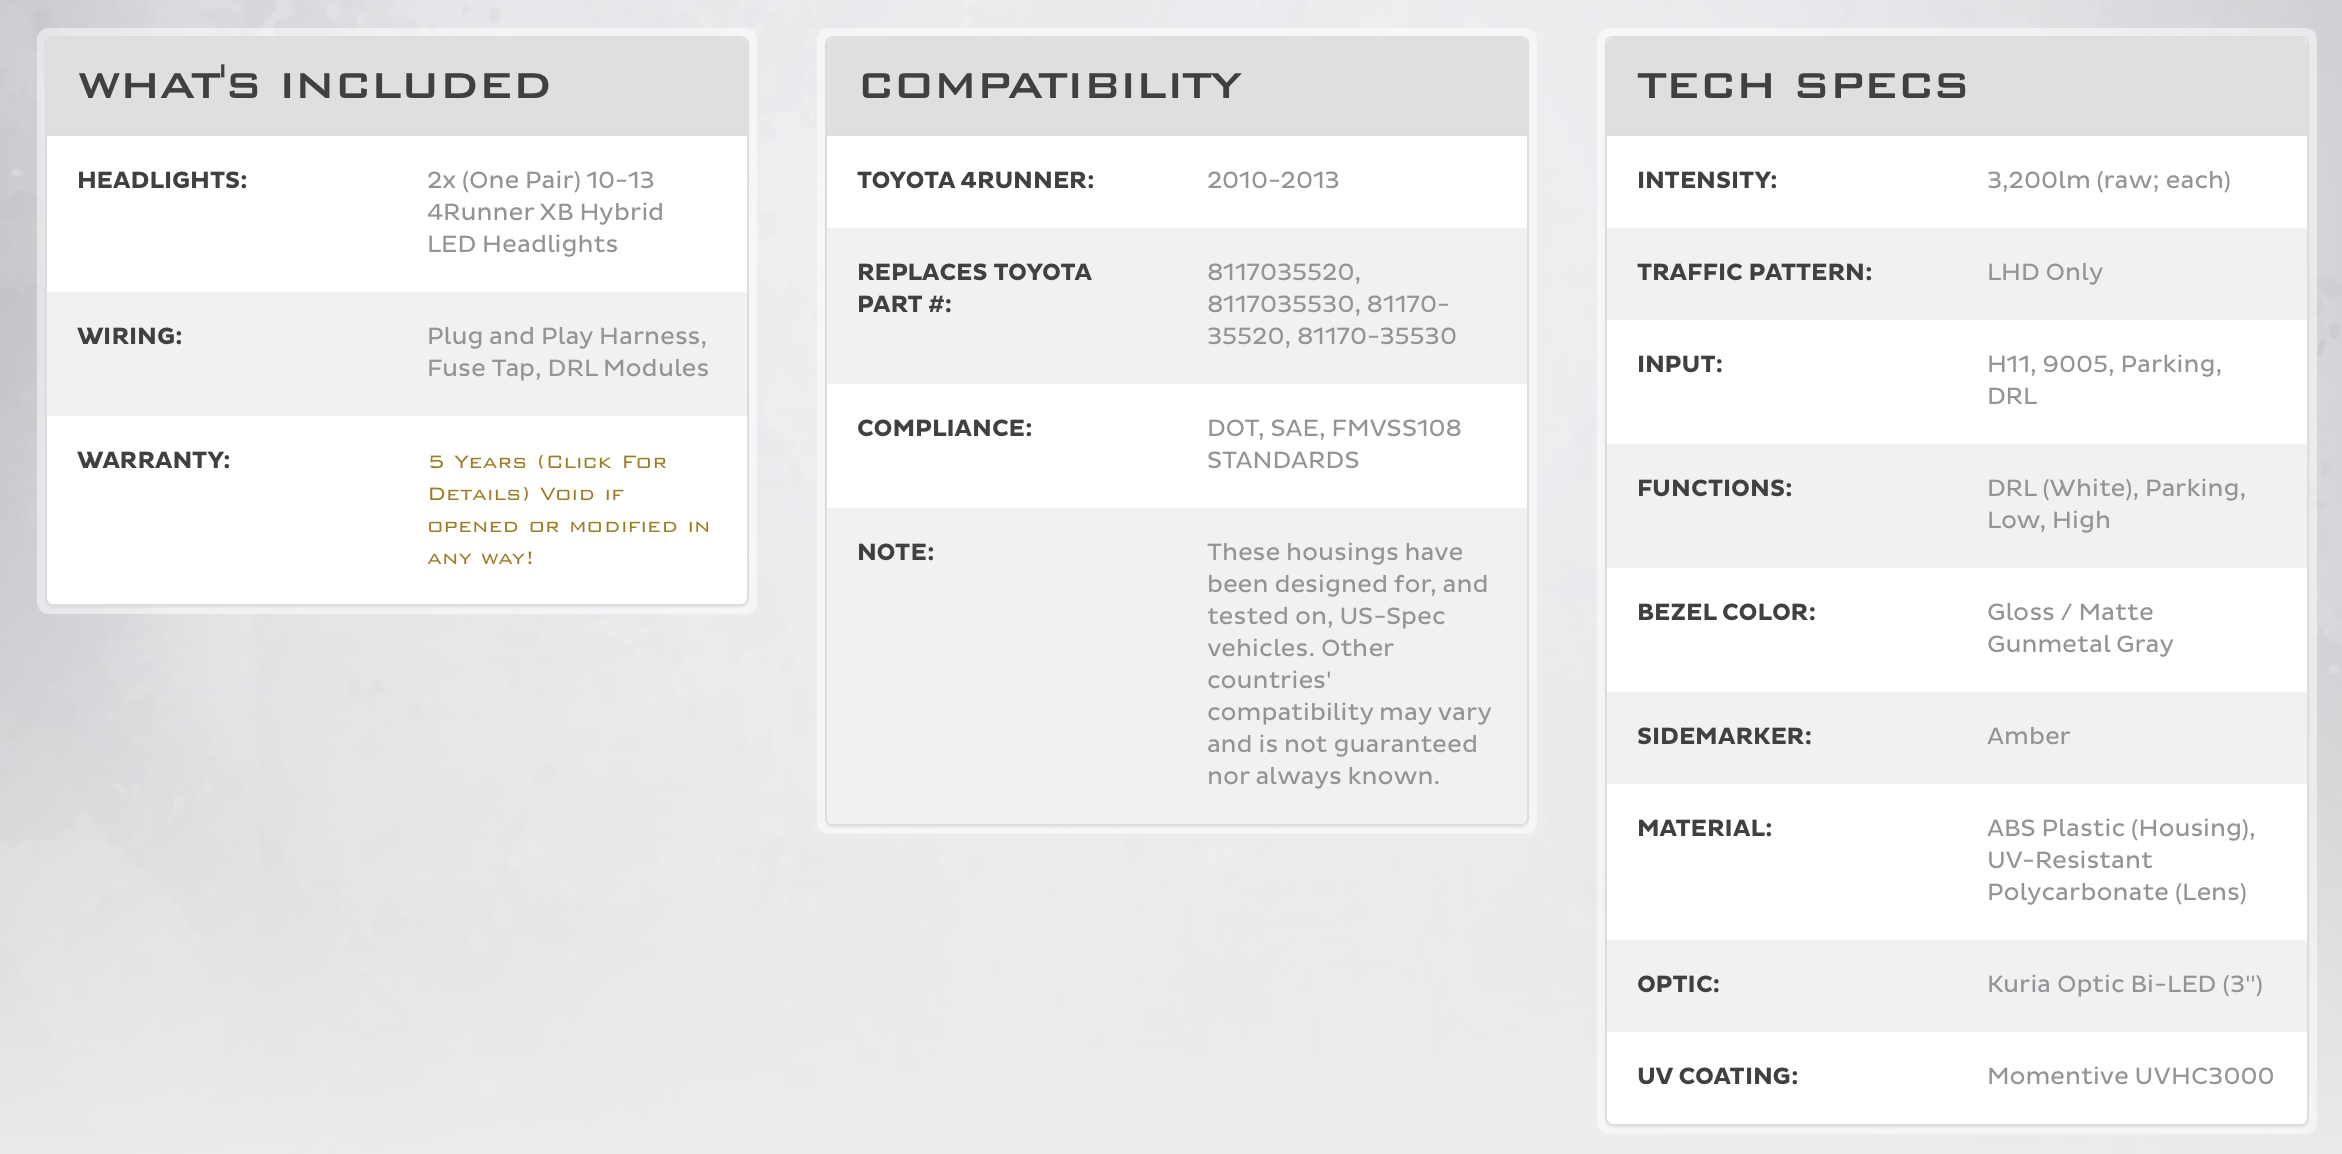
Task: Select the Headlights row label
Action: point(162,180)
